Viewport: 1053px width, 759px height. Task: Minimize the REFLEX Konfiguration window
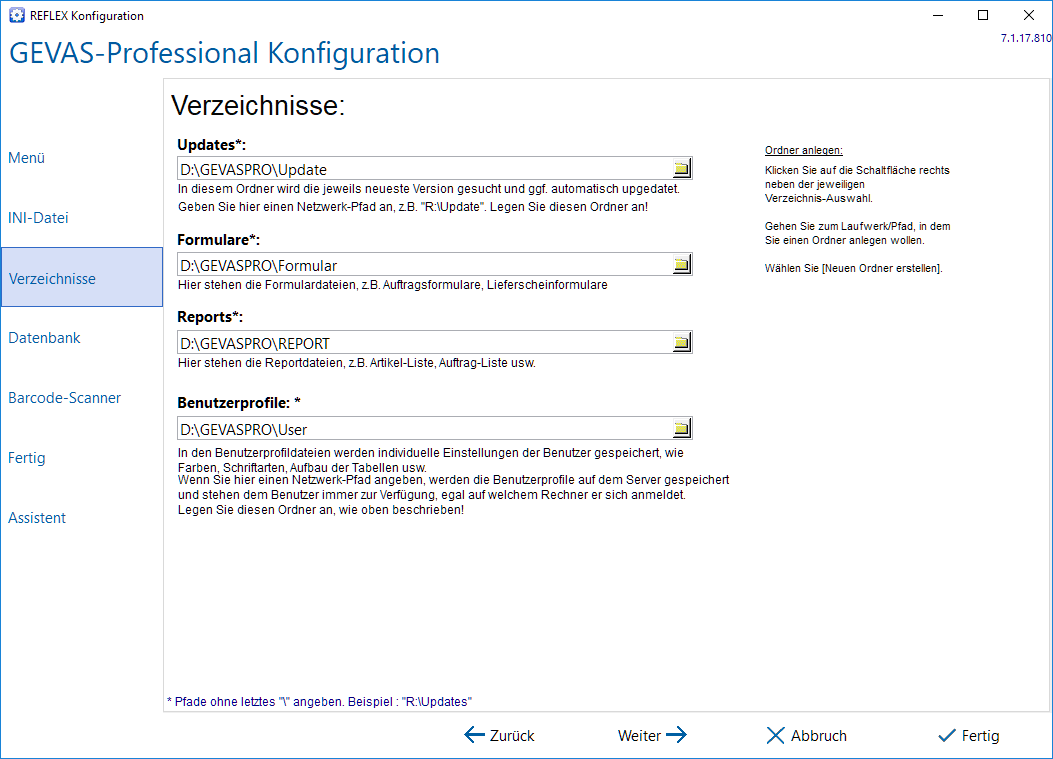(938, 15)
